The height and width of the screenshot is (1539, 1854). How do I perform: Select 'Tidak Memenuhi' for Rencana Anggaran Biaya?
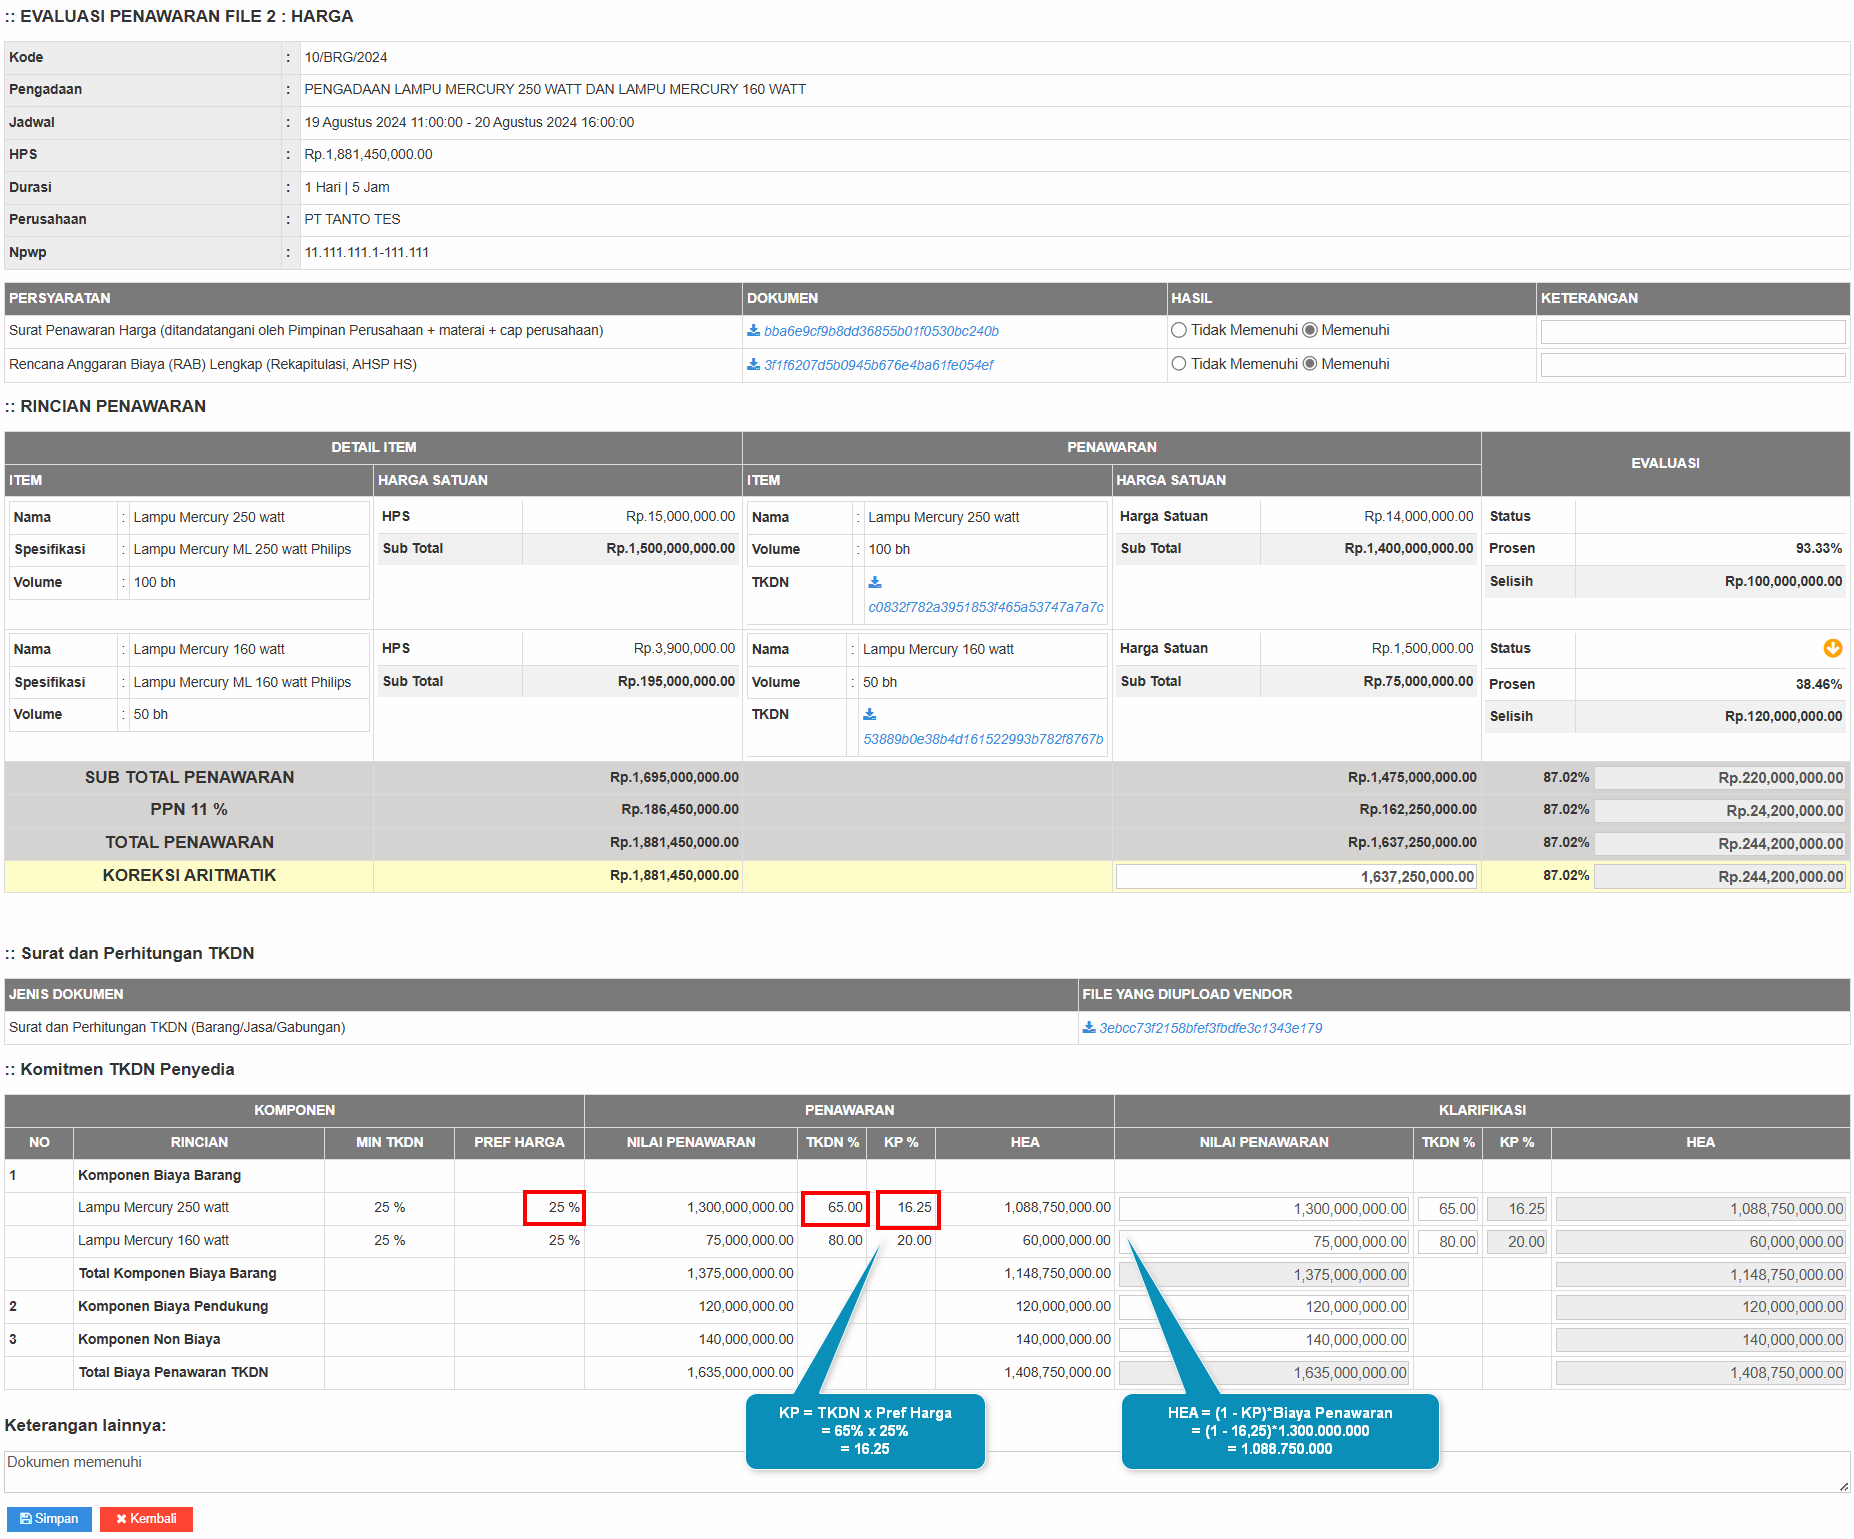coord(1179,364)
